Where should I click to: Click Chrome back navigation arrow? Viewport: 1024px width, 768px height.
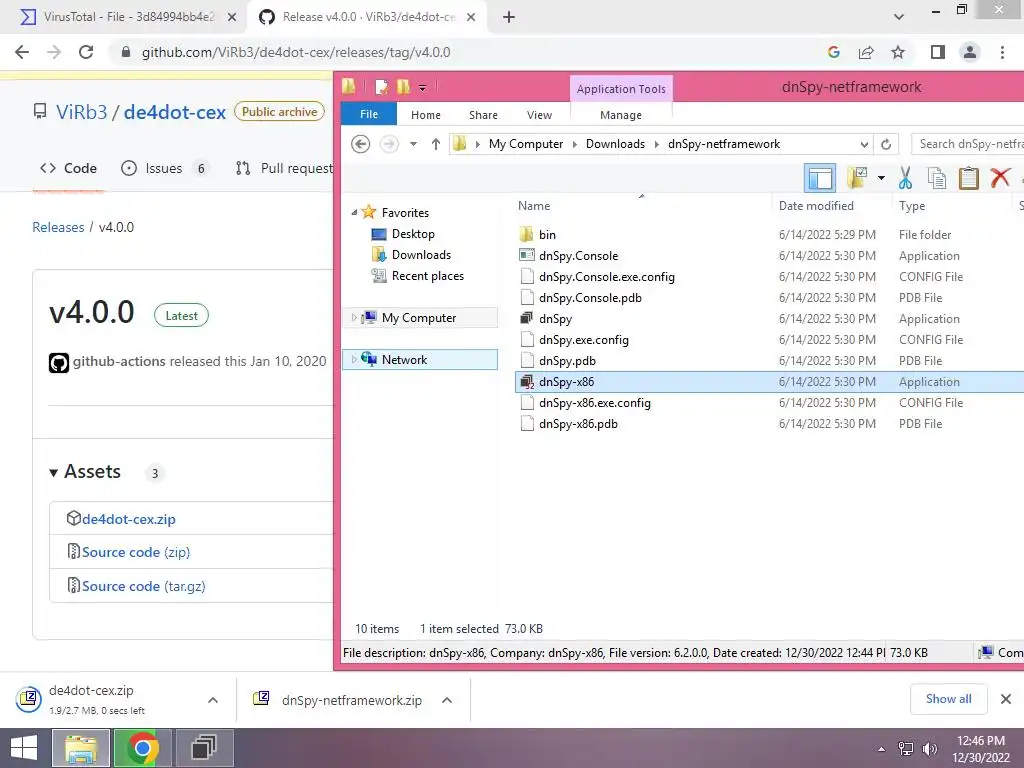tap(22, 52)
